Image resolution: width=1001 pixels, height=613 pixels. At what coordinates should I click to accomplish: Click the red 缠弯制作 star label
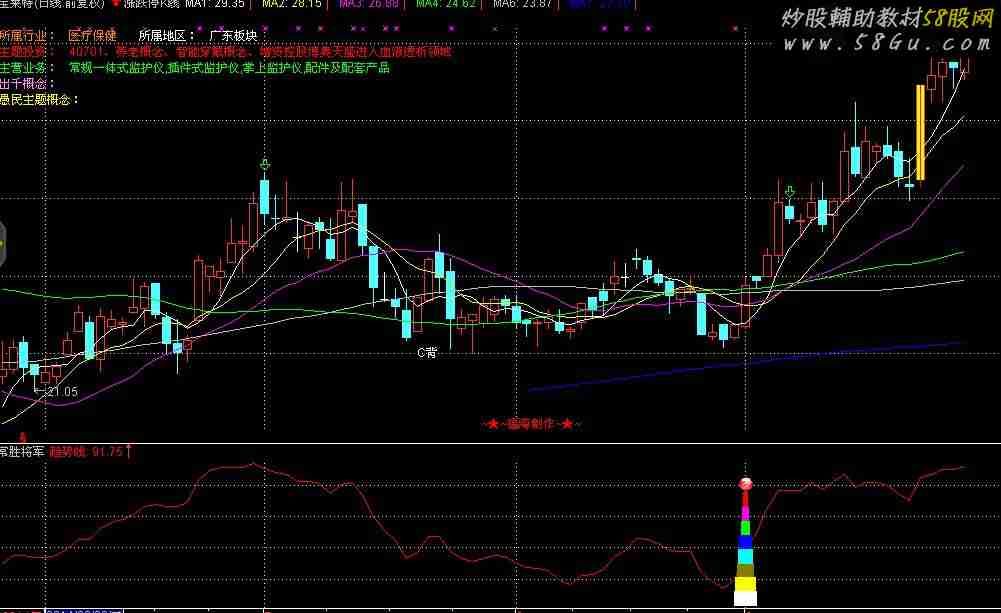(x=531, y=424)
